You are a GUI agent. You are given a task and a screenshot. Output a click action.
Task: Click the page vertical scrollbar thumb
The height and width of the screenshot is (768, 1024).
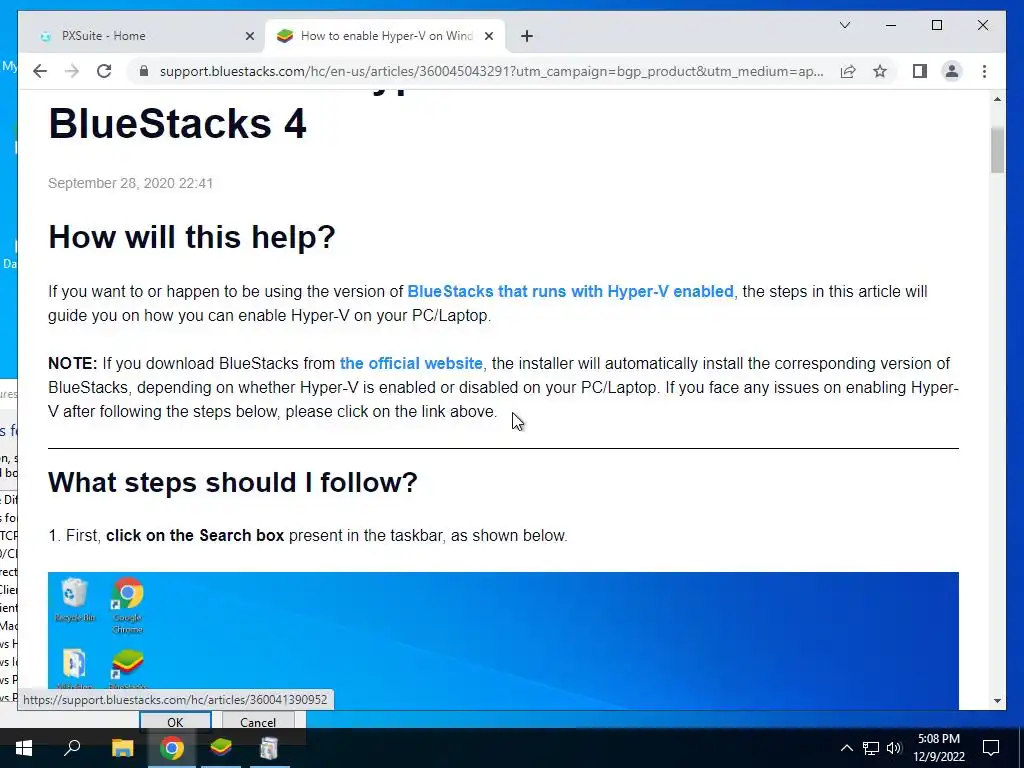pos(997,150)
